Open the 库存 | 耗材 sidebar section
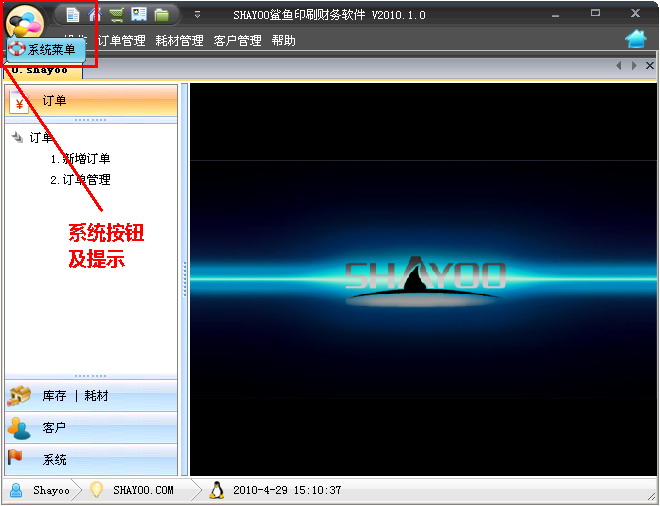660x506 pixels. (91, 396)
